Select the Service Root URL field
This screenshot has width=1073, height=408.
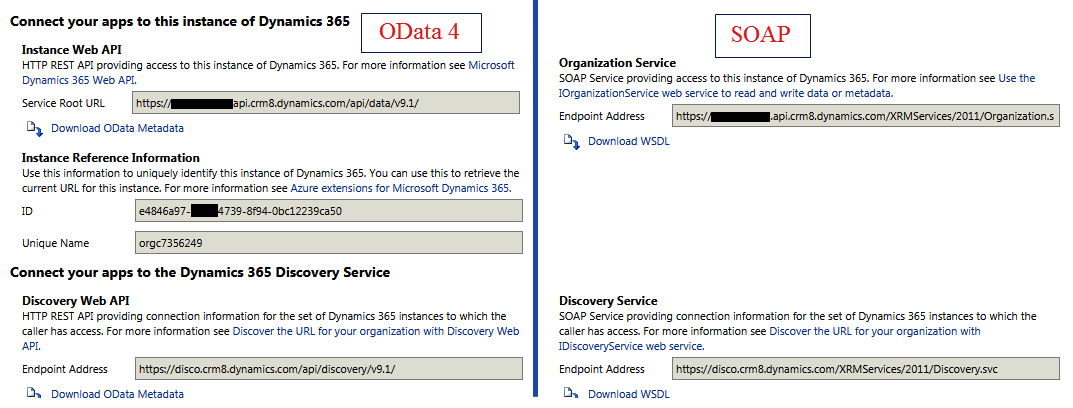[325, 103]
